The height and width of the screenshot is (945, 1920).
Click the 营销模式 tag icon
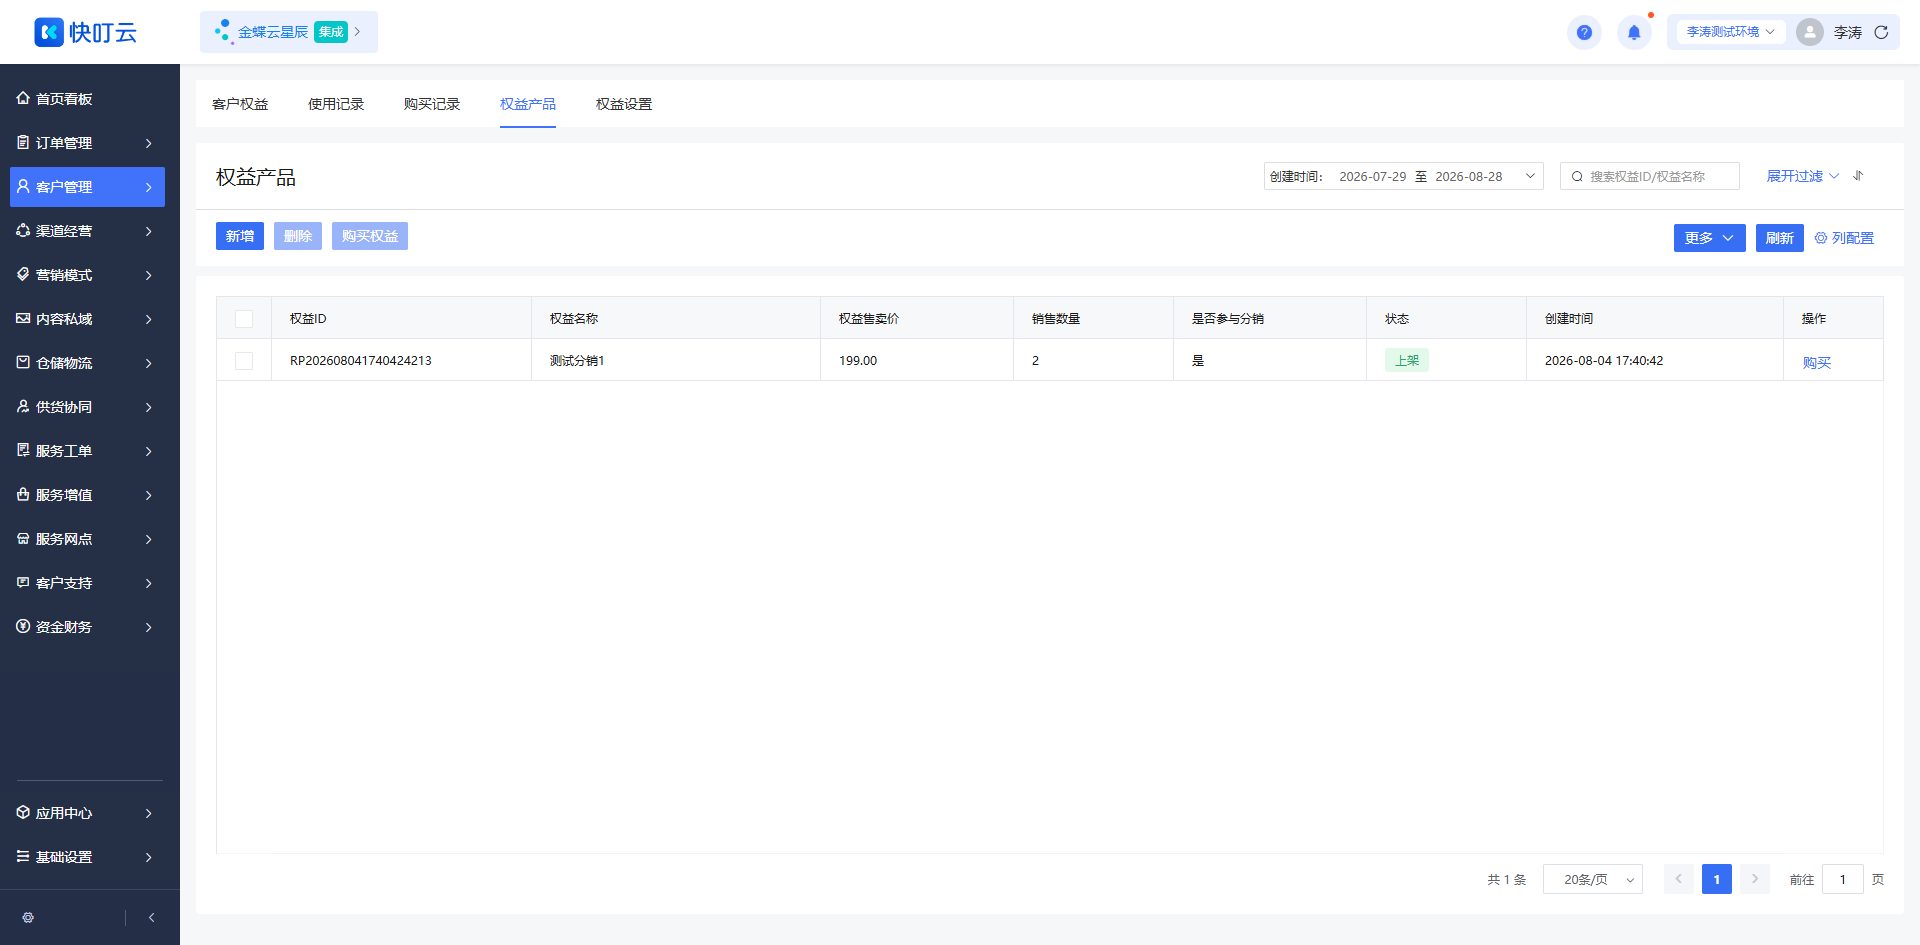tap(23, 274)
